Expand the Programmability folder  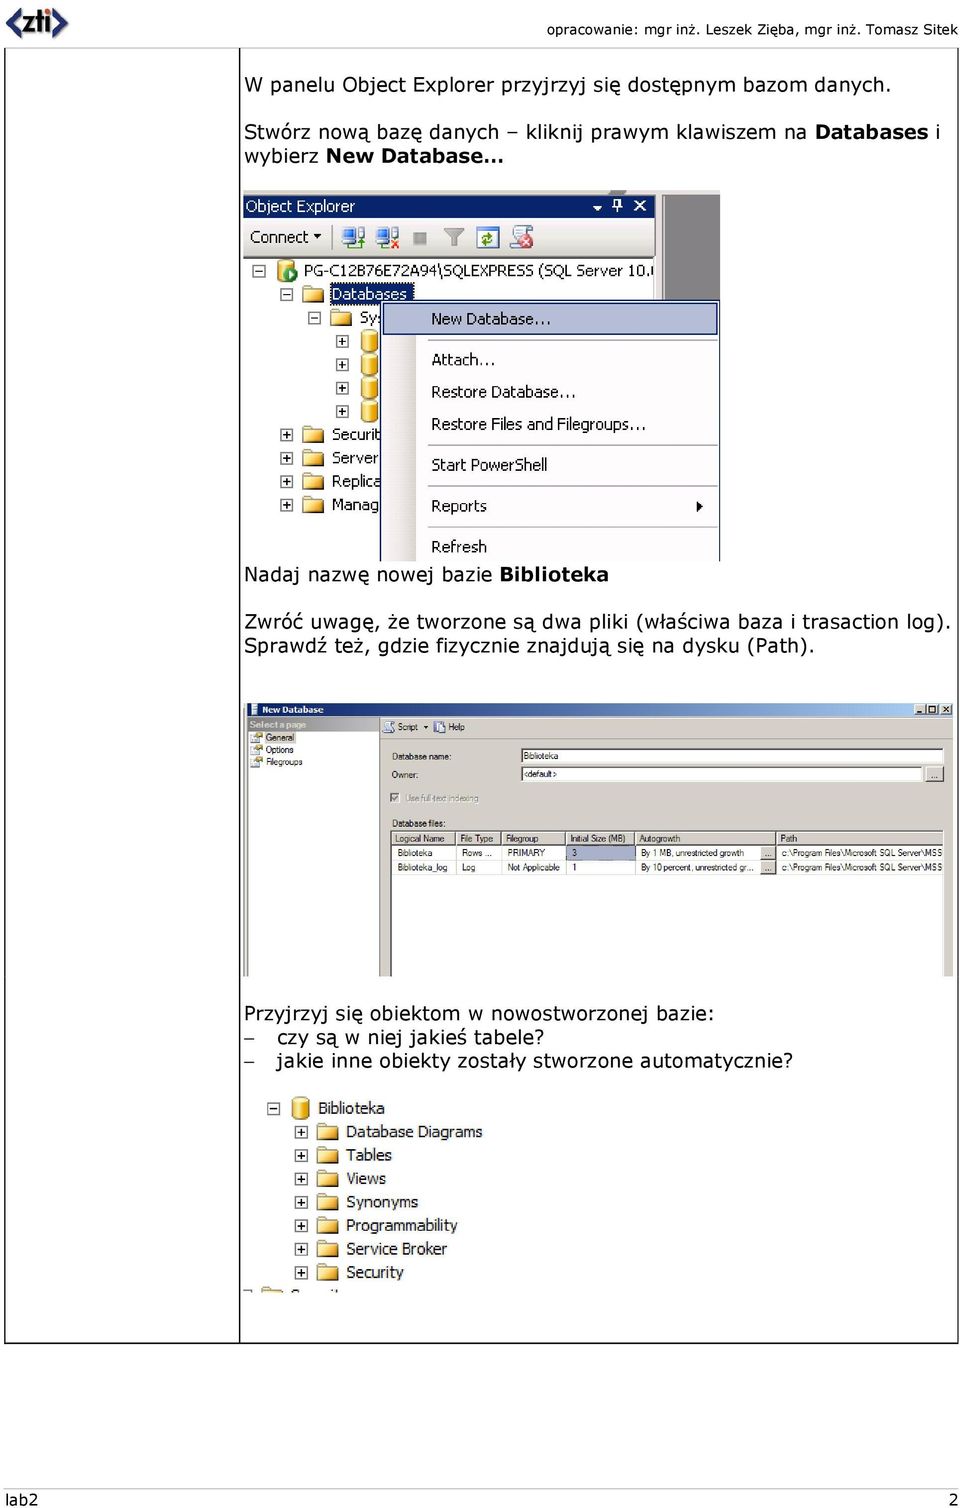(301, 1226)
